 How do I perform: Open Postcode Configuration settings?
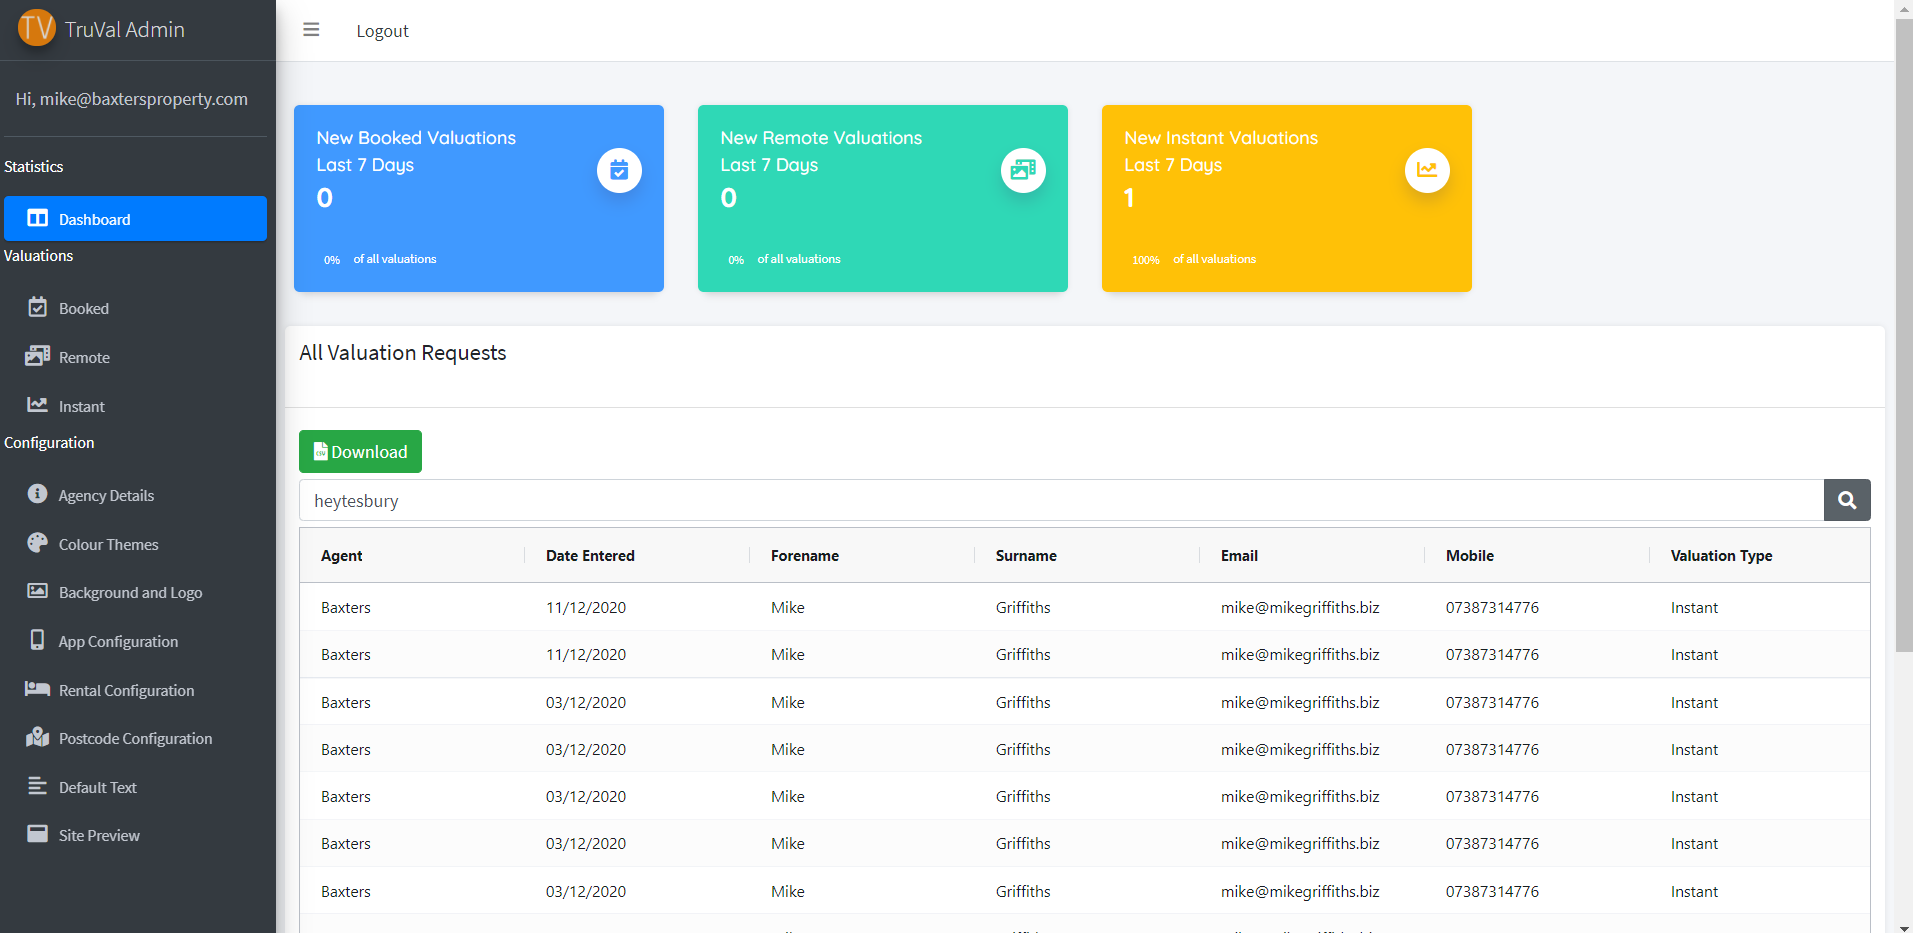coord(135,738)
